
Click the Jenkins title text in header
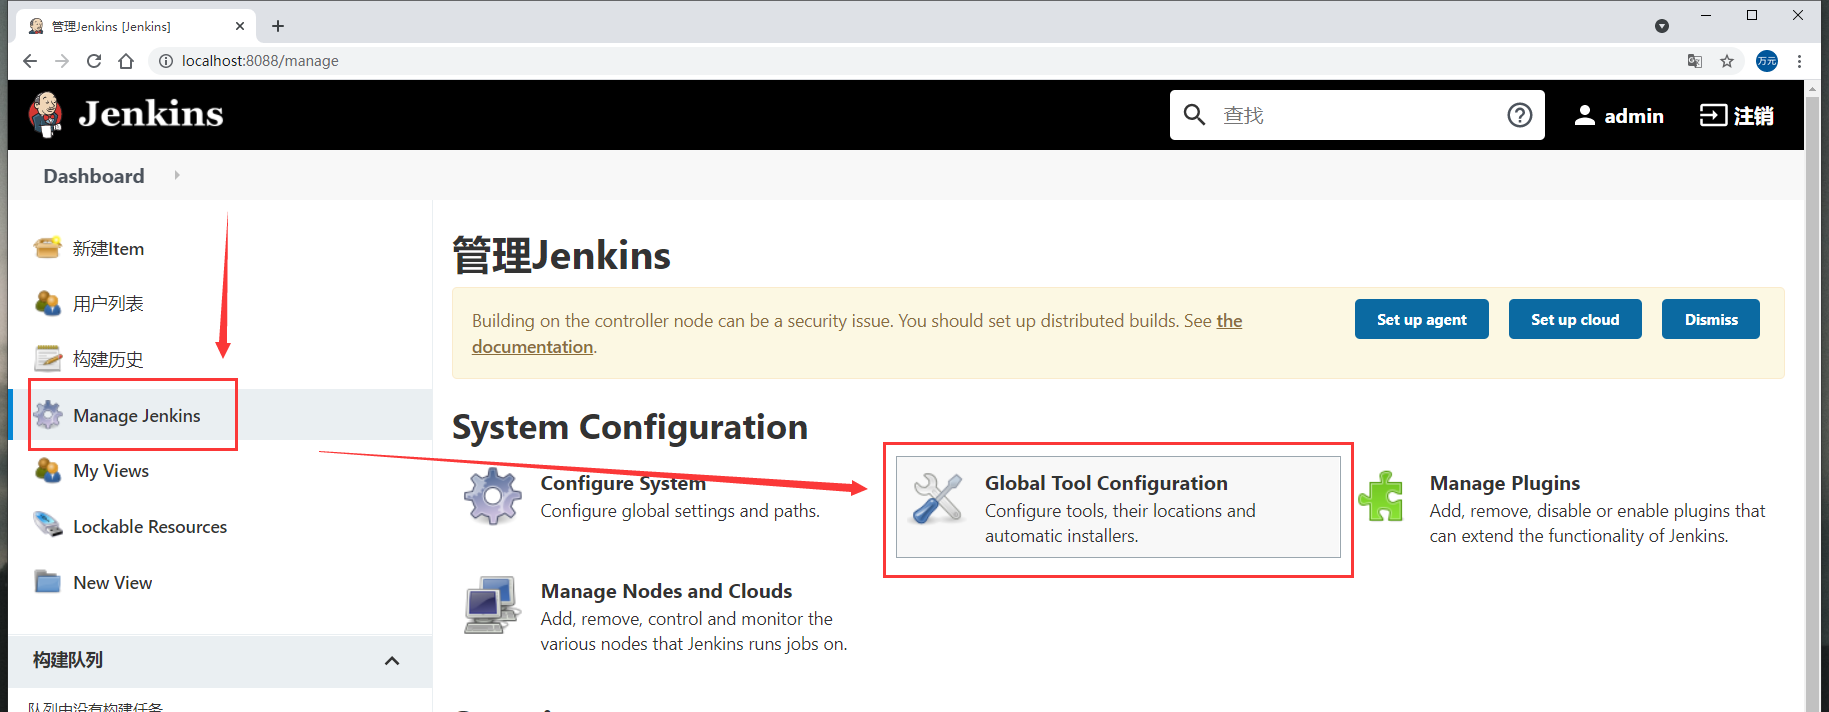(x=151, y=114)
